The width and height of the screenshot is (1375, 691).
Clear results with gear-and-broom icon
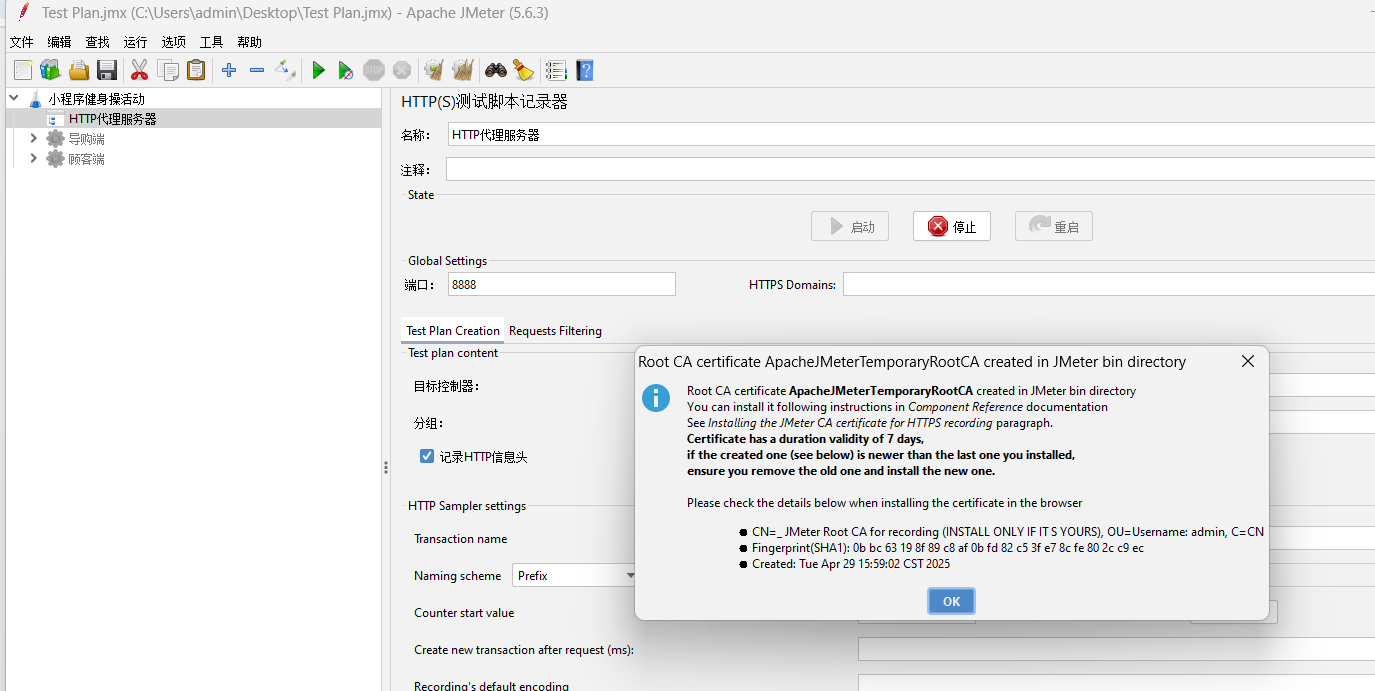(434, 70)
